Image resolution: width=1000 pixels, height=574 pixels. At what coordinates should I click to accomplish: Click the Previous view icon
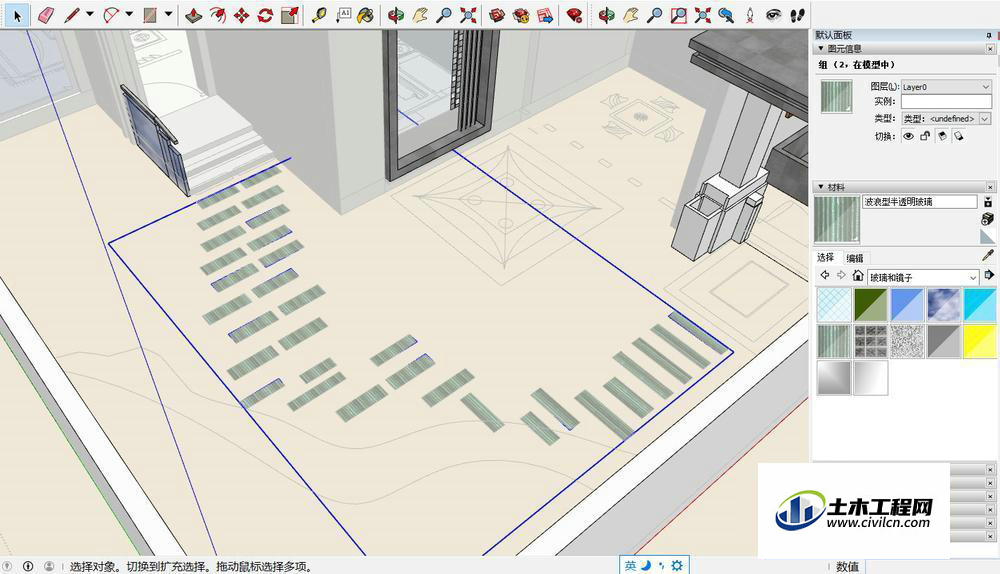[x=726, y=15]
